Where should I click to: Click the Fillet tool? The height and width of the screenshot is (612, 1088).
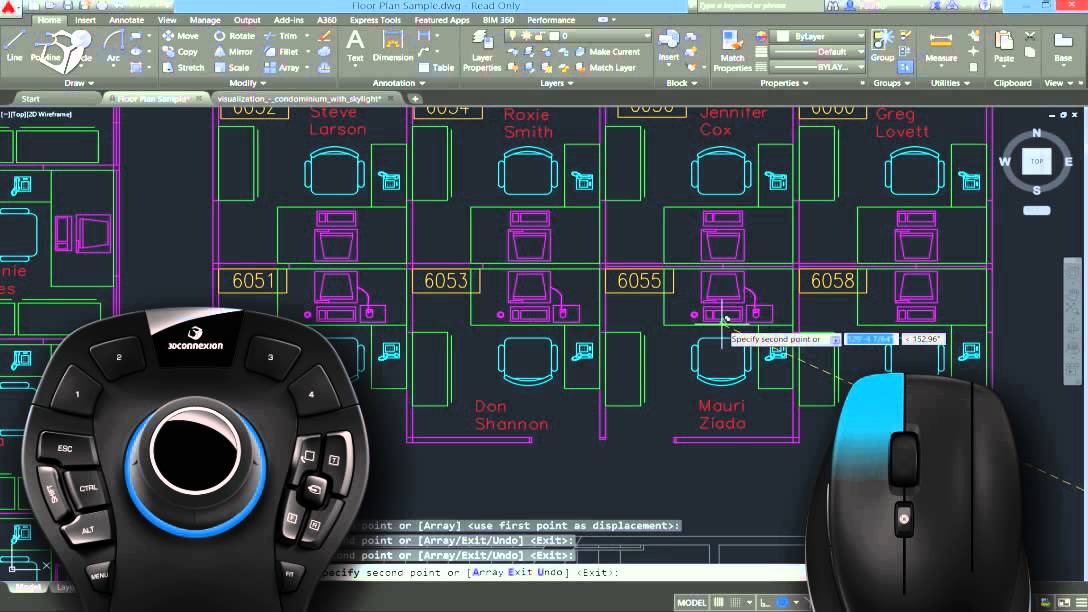tap(282, 51)
